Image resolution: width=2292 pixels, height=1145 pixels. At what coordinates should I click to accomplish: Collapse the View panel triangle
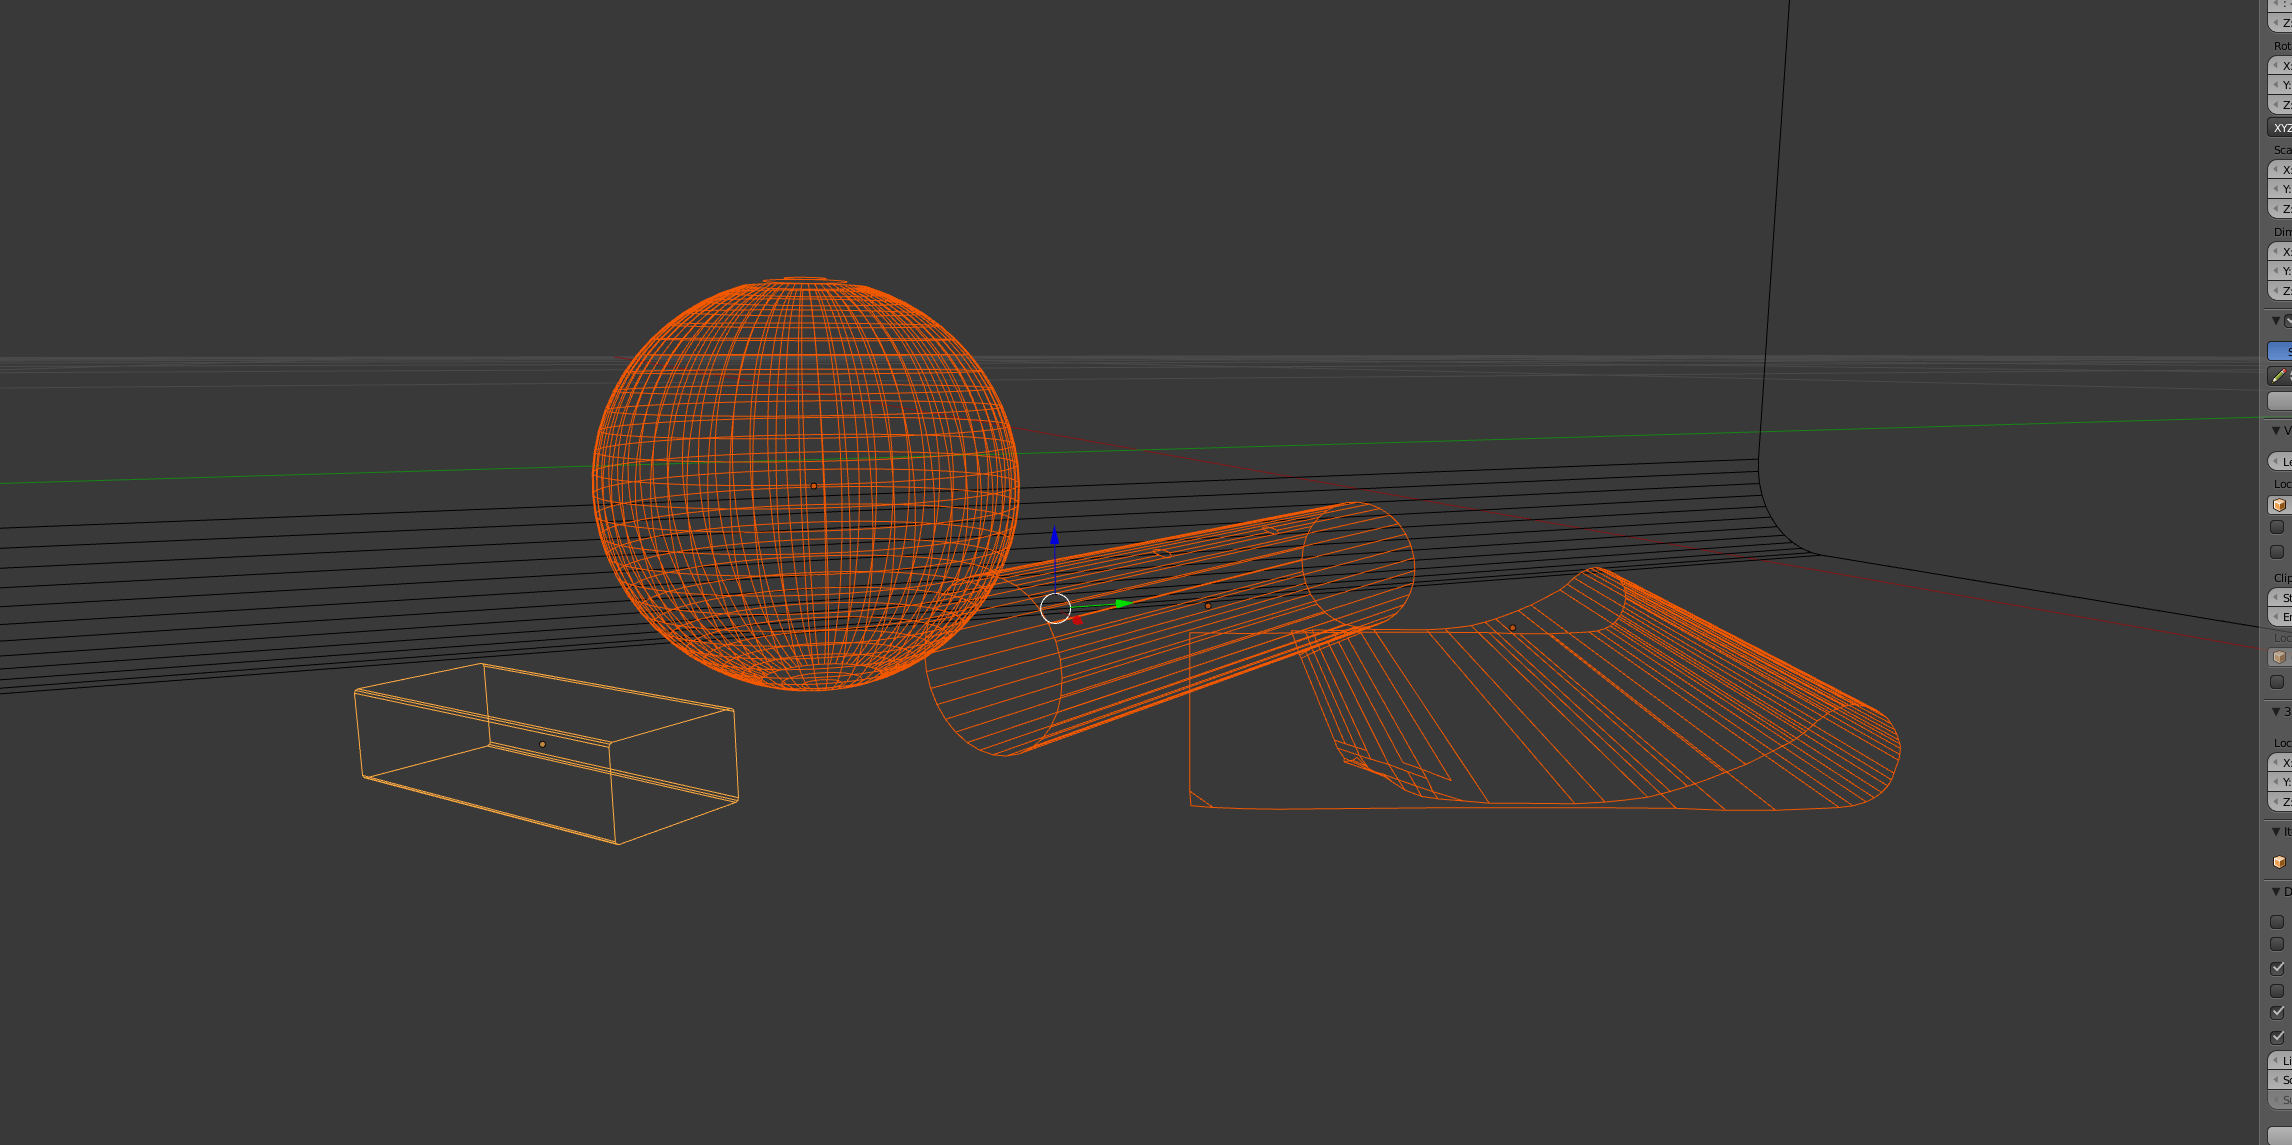pos(2276,431)
